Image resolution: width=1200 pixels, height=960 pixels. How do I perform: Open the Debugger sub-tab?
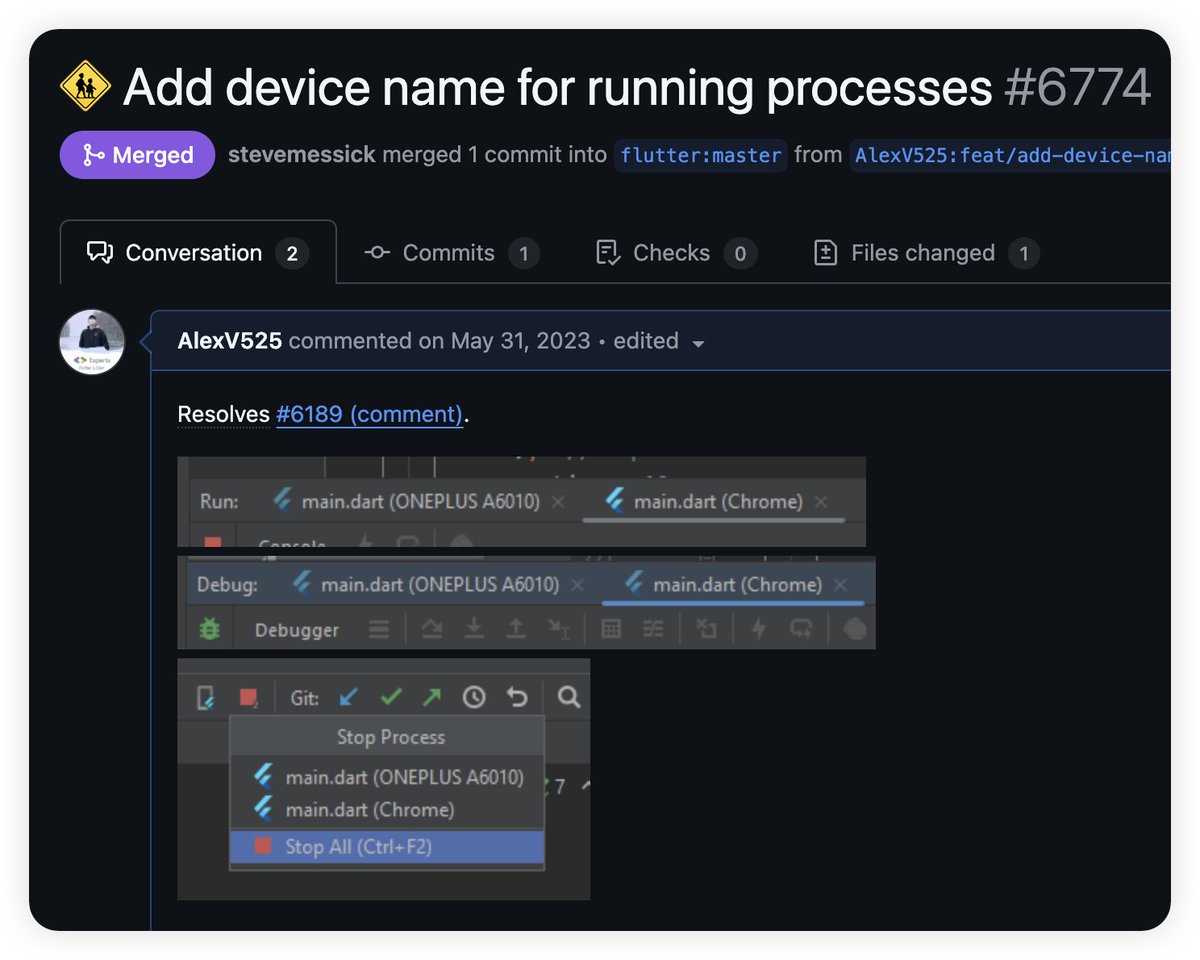(297, 630)
